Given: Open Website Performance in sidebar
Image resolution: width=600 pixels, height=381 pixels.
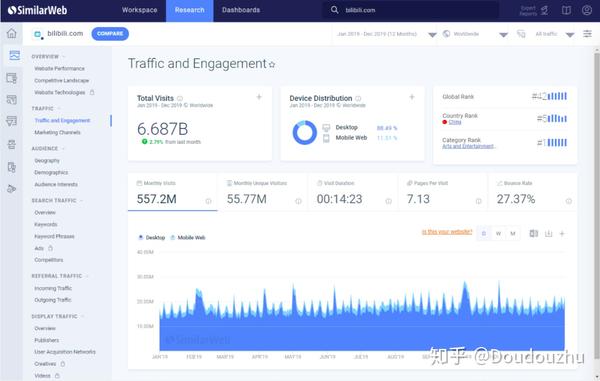Looking at the screenshot, I should (59, 68).
